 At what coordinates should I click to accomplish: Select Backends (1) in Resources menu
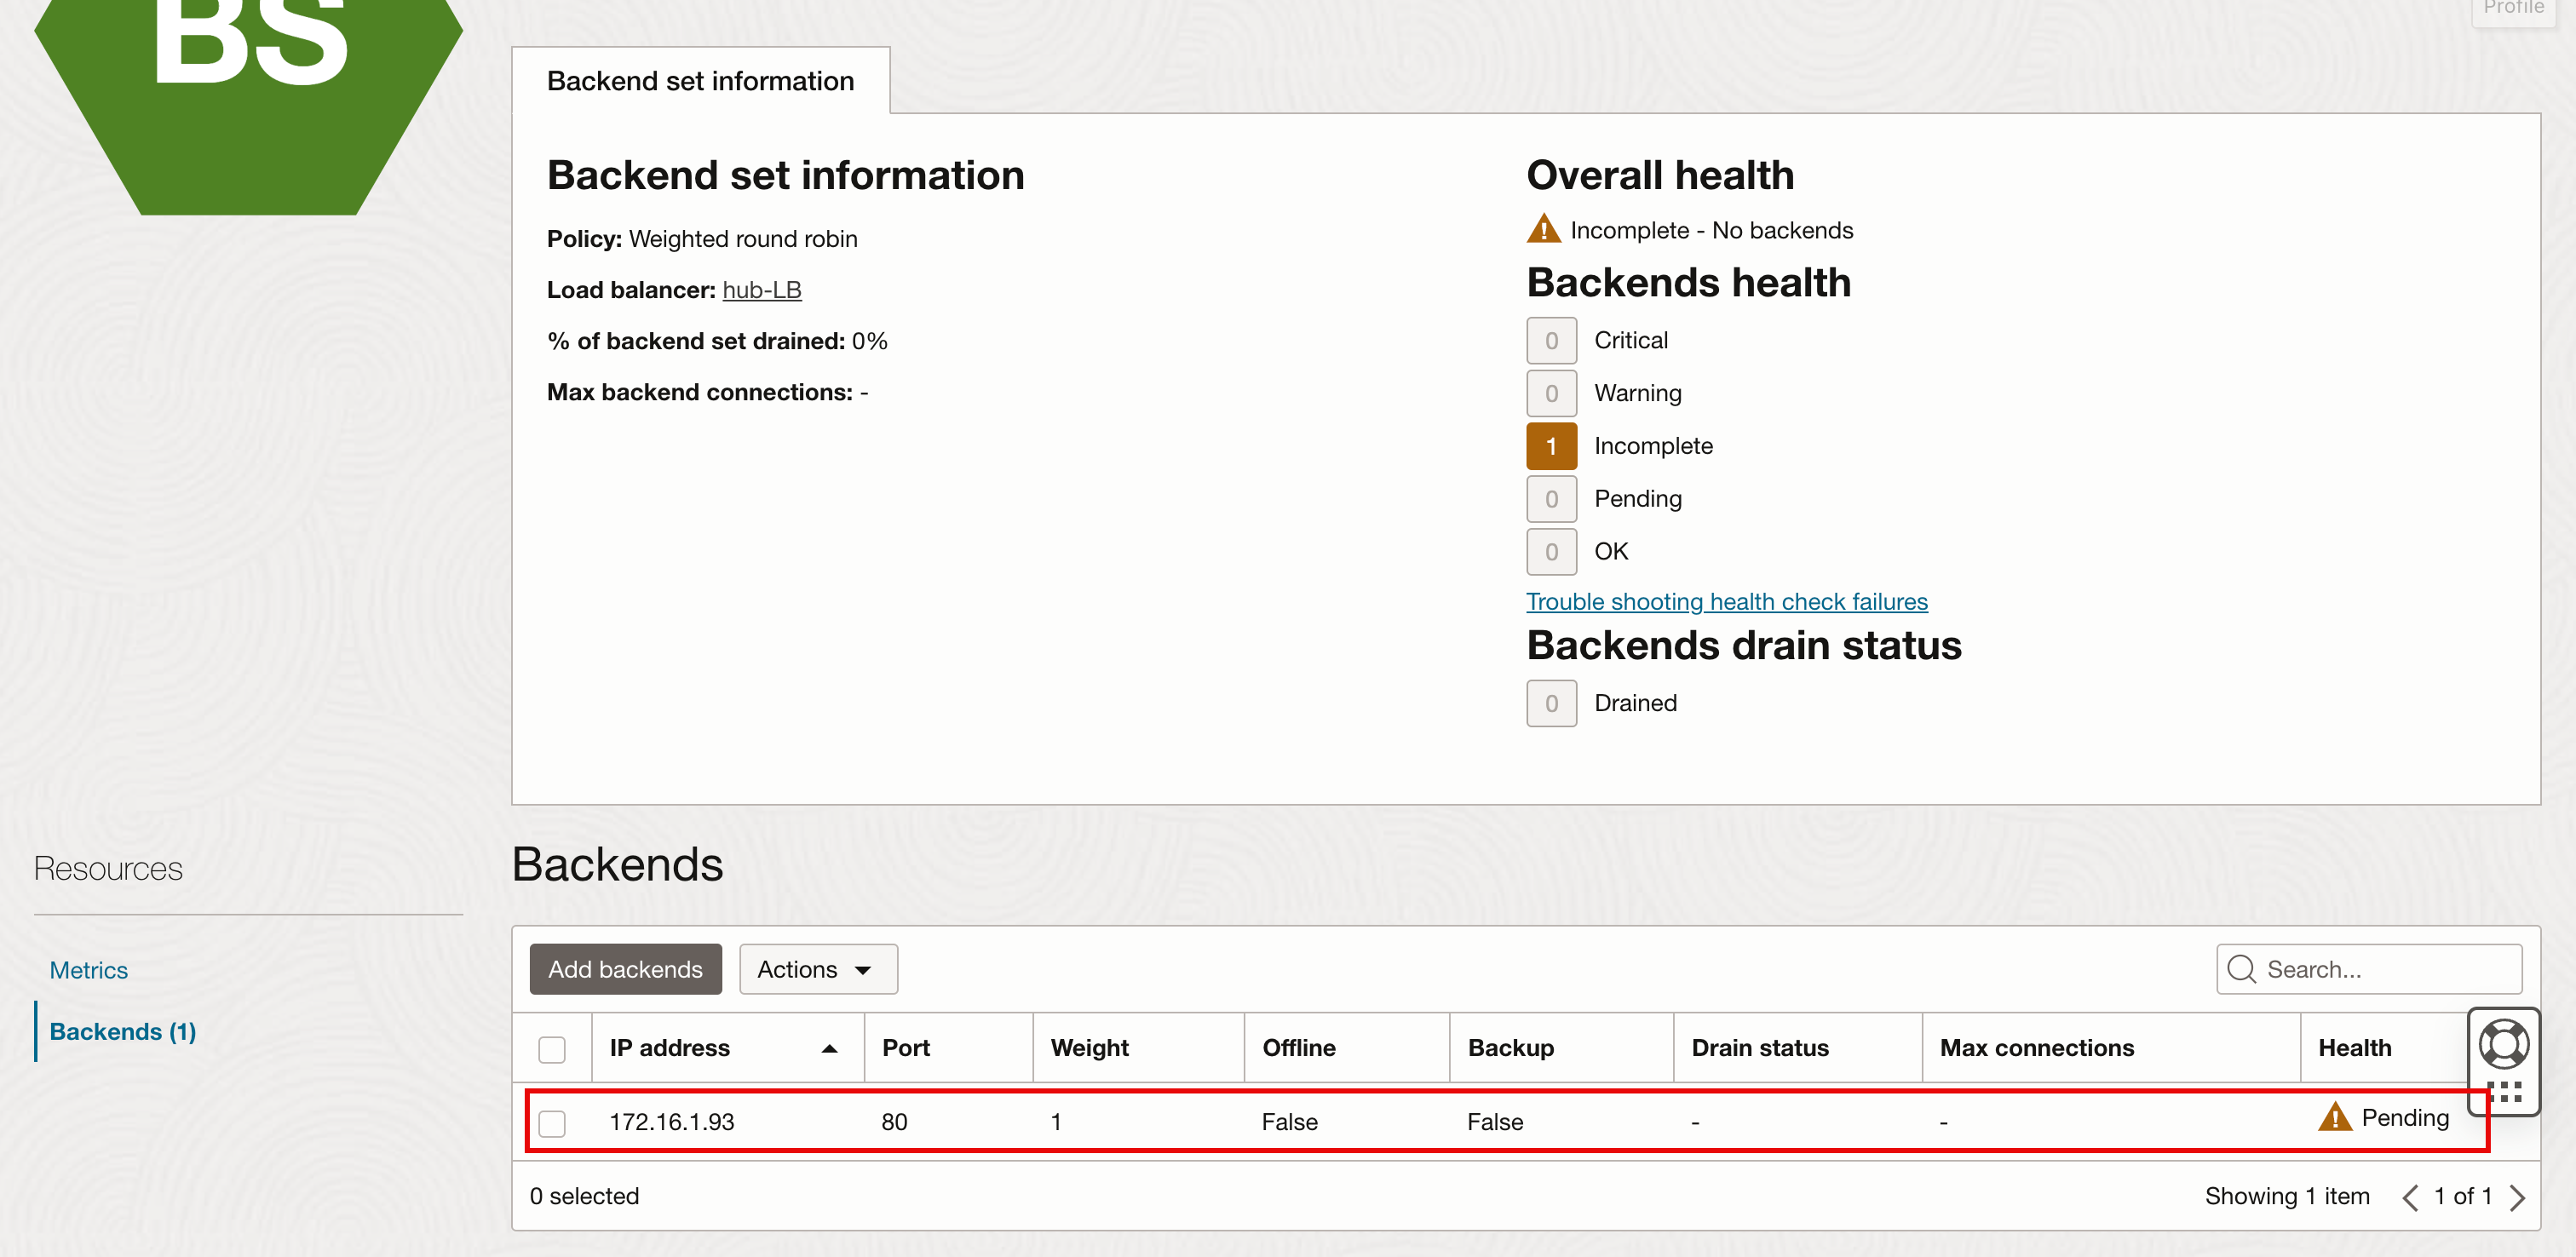122,1031
